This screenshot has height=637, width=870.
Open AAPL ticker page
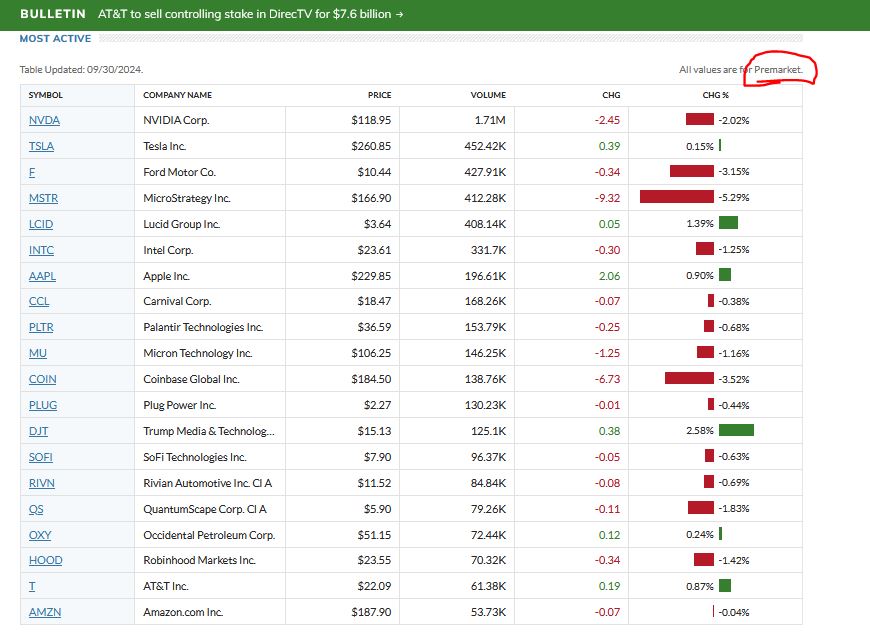(x=43, y=276)
